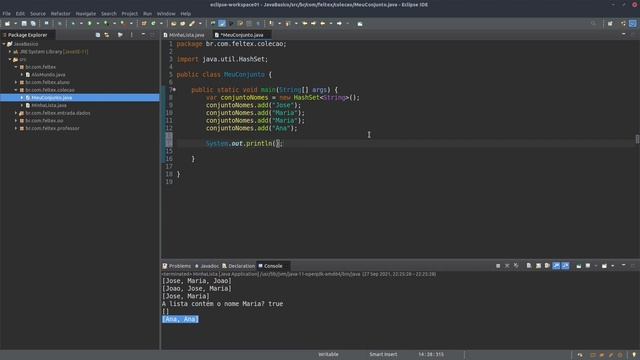
Task: Select MinhaLista.java in Package Explorer tree
Action: 49,105
